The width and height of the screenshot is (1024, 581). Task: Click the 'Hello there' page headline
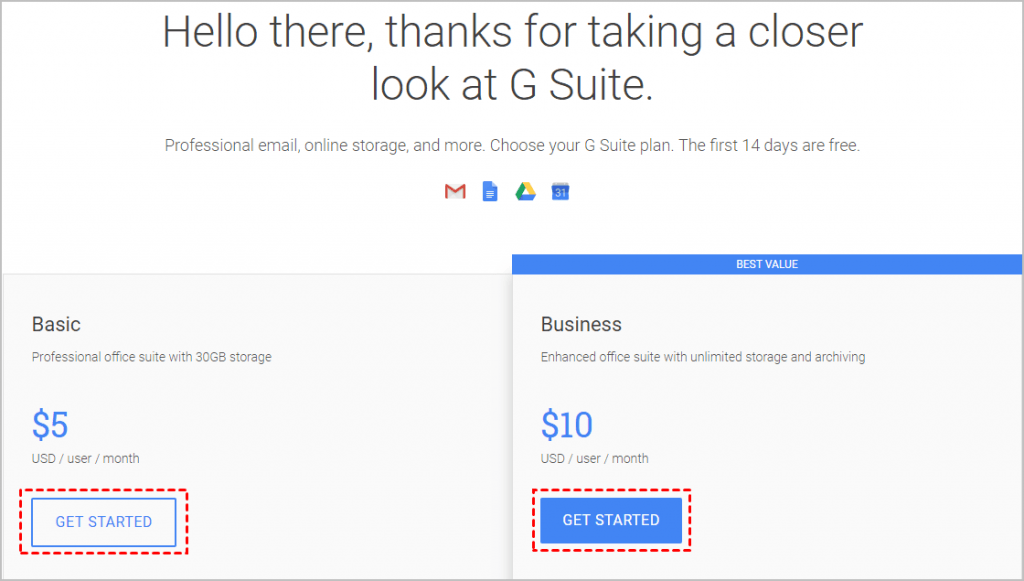coord(513,58)
